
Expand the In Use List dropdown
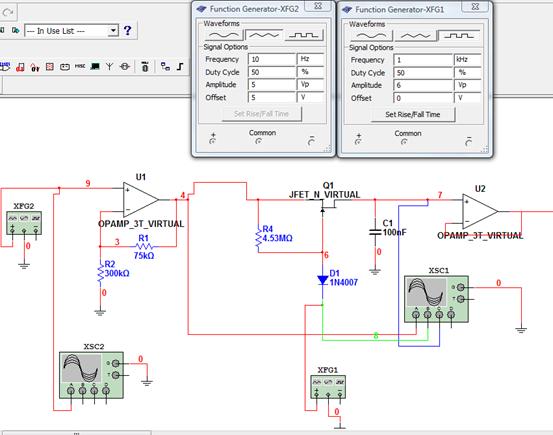(113, 31)
